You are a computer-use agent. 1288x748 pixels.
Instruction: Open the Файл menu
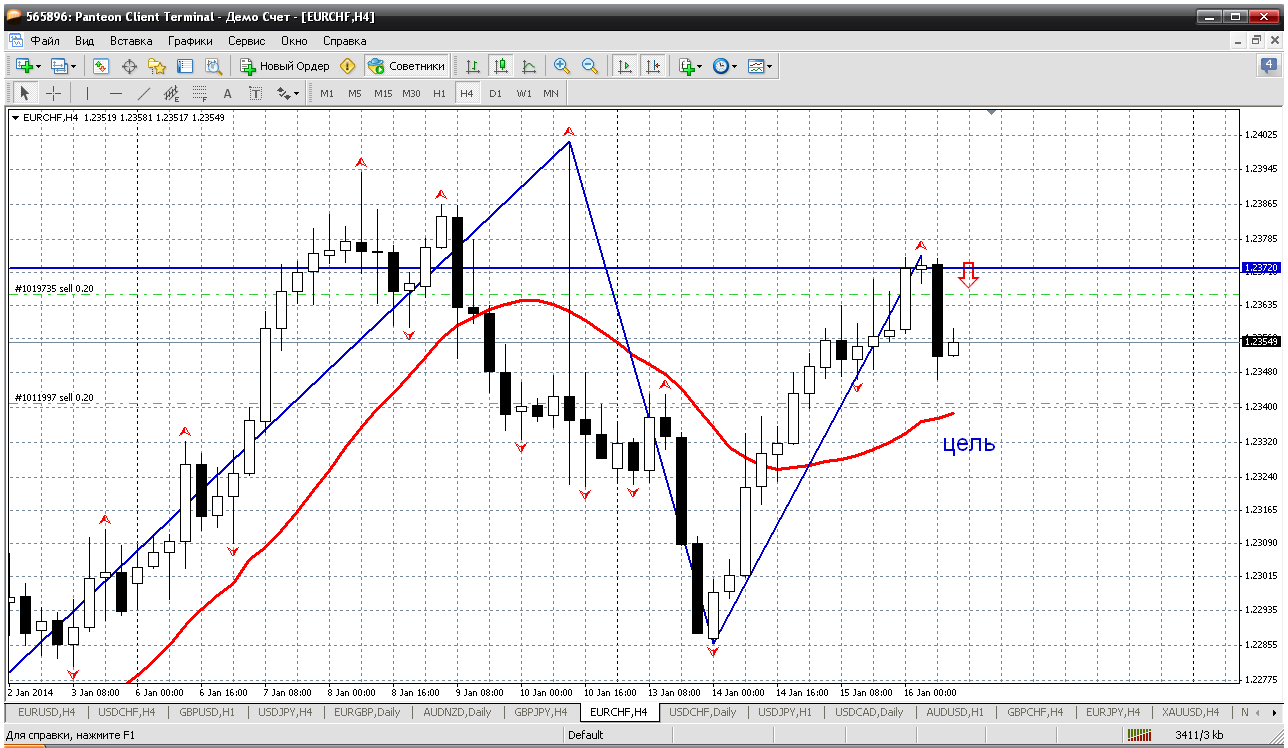(x=45, y=41)
